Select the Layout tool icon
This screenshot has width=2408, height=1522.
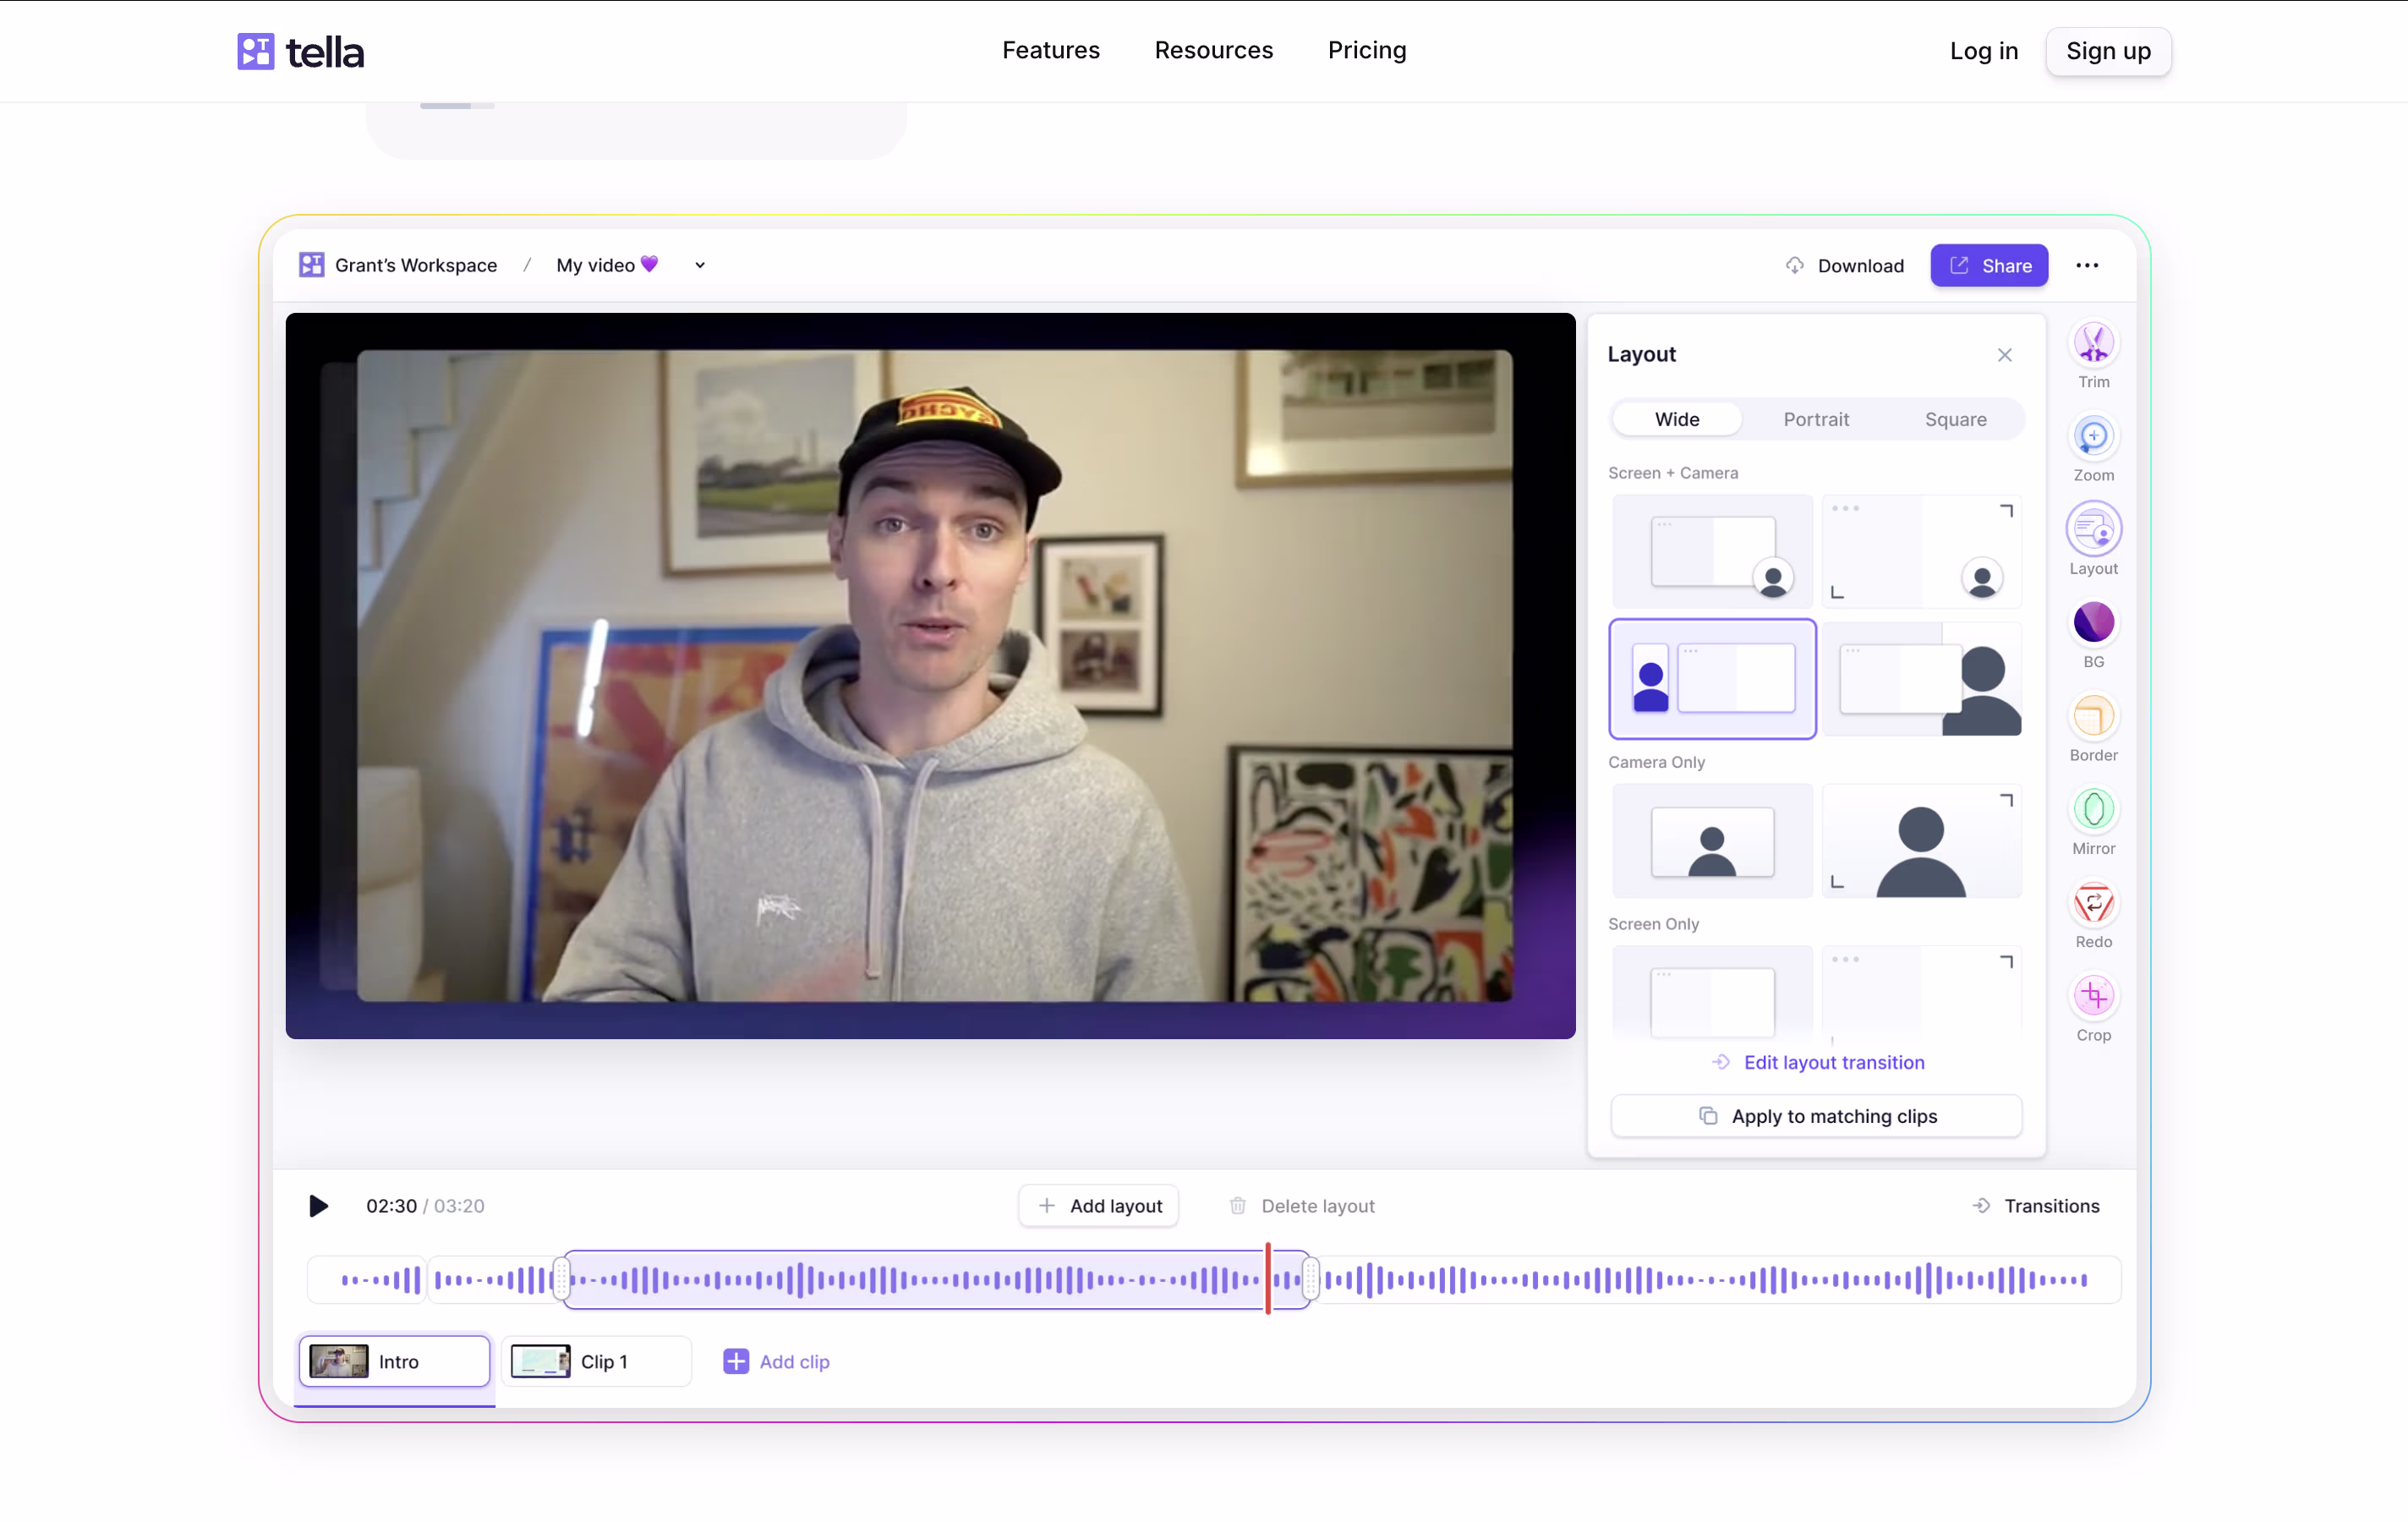click(2093, 529)
